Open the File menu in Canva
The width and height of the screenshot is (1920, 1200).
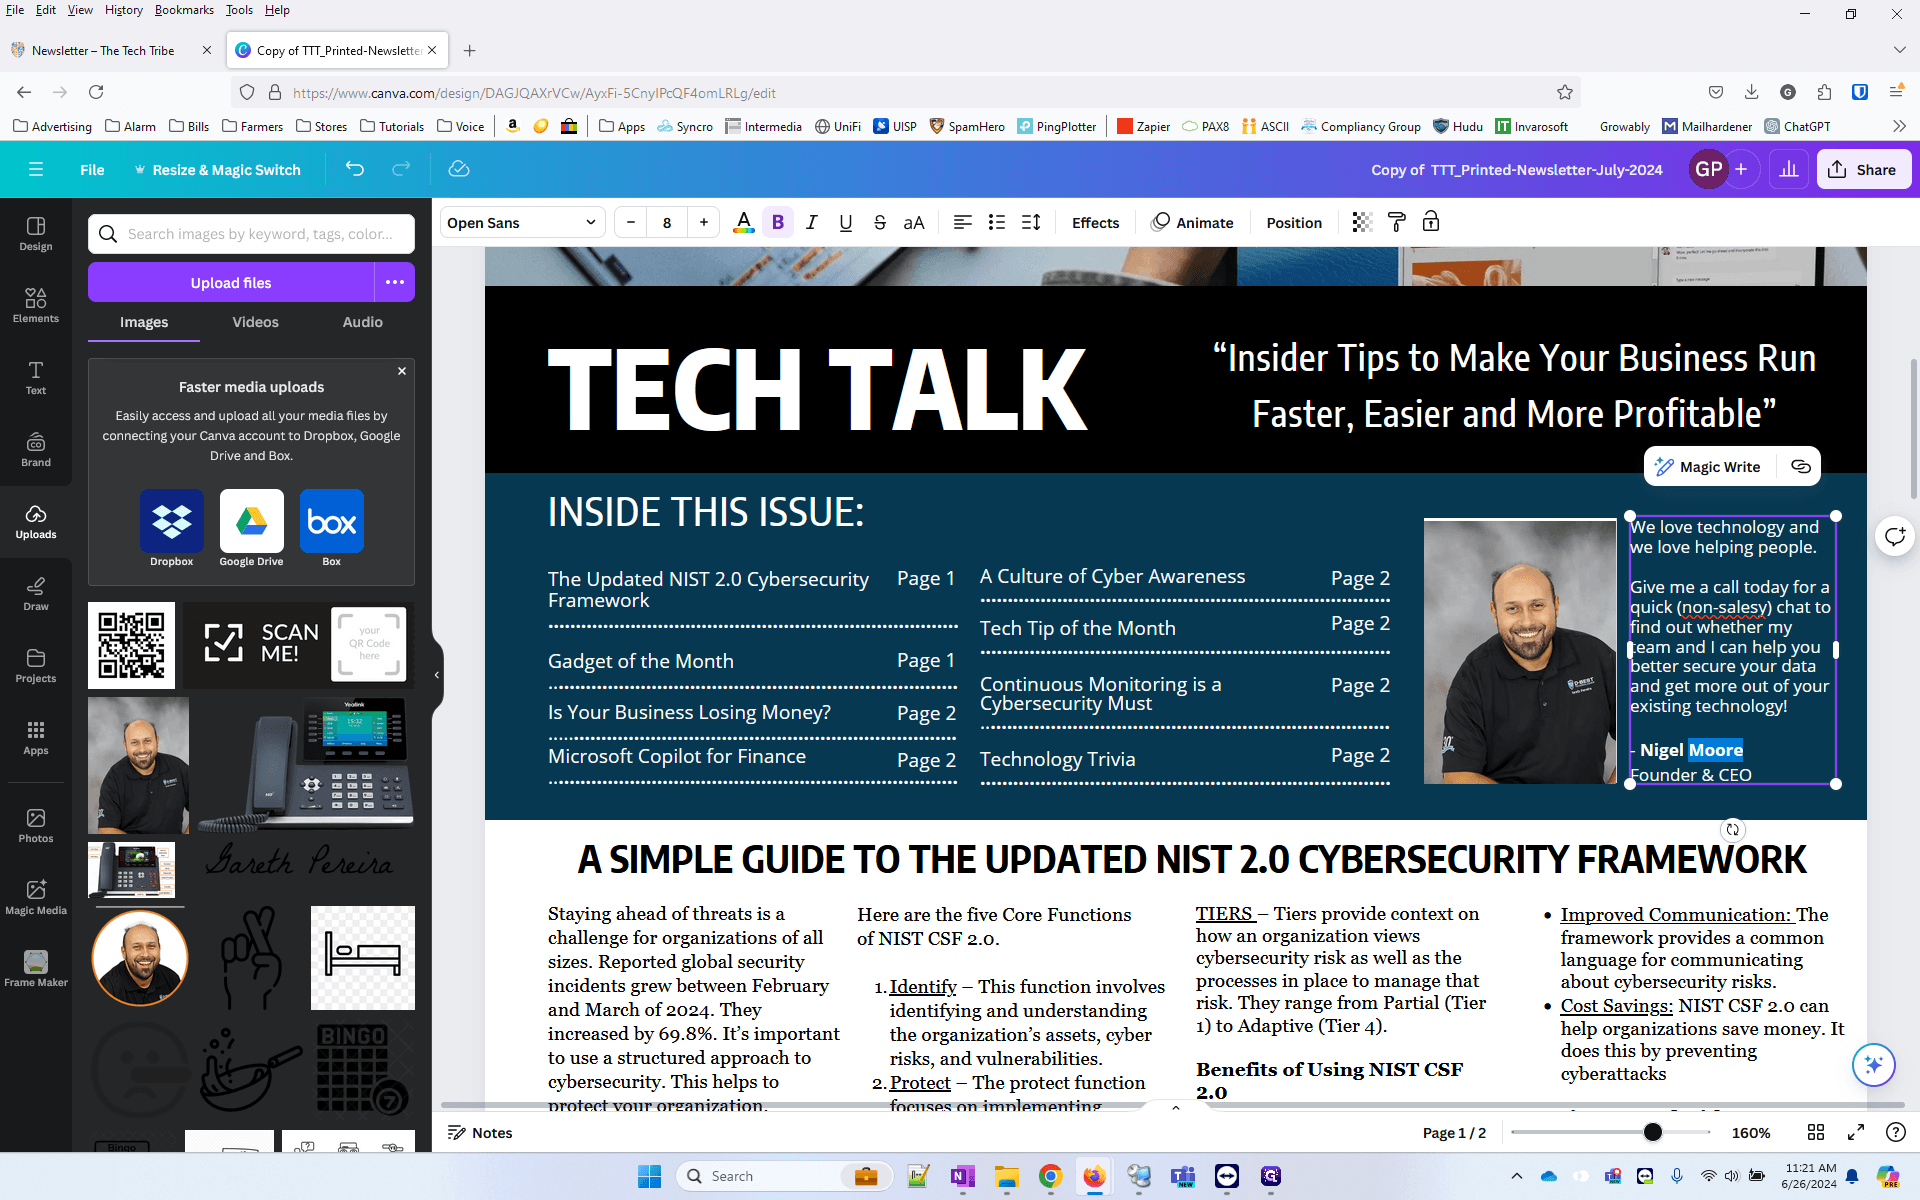[92, 169]
